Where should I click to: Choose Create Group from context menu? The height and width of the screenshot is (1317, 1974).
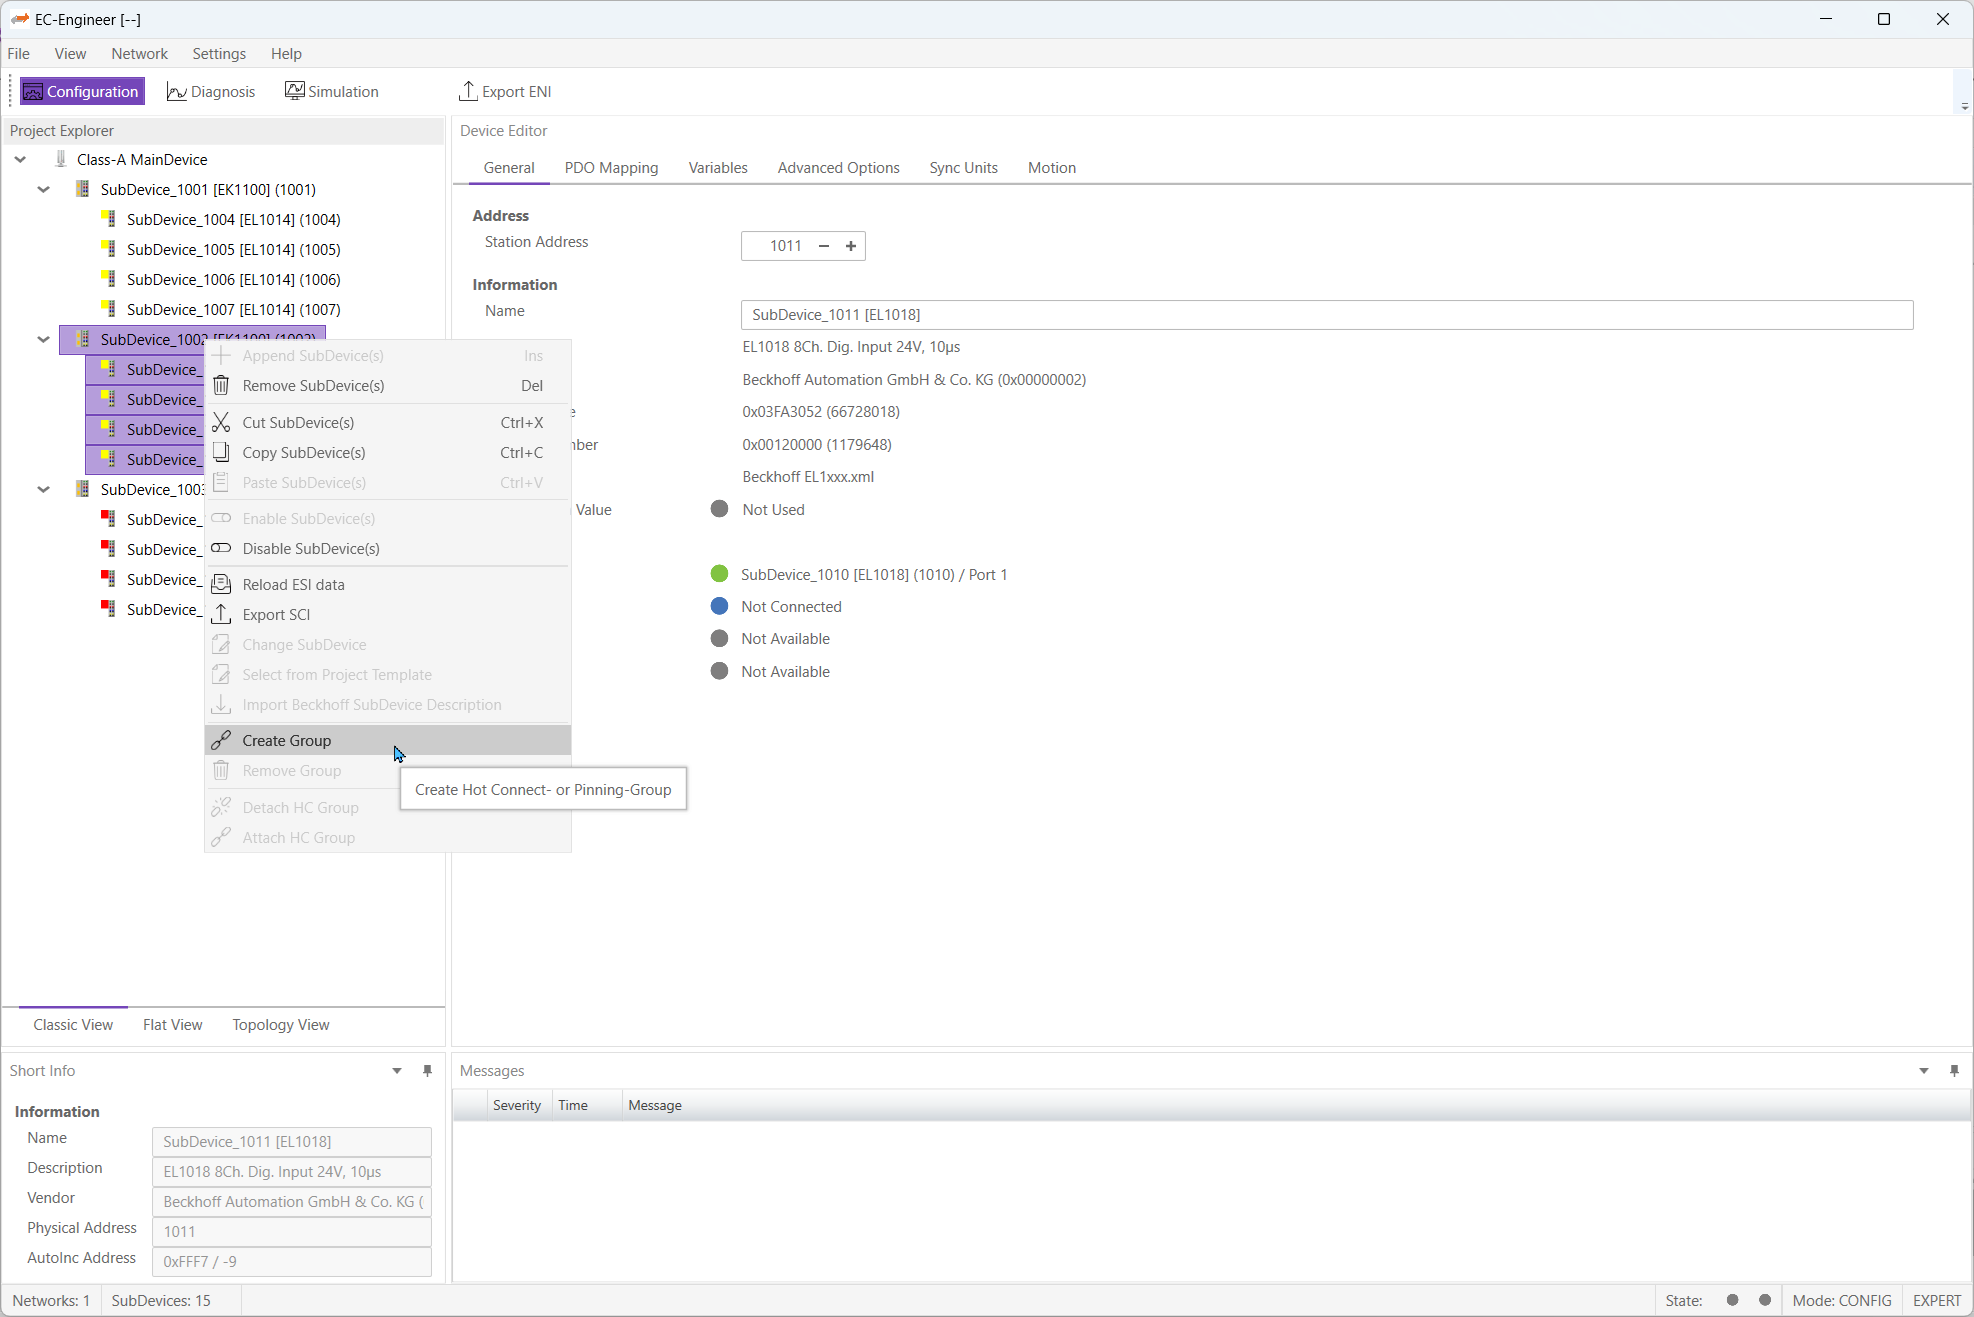[287, 741]
